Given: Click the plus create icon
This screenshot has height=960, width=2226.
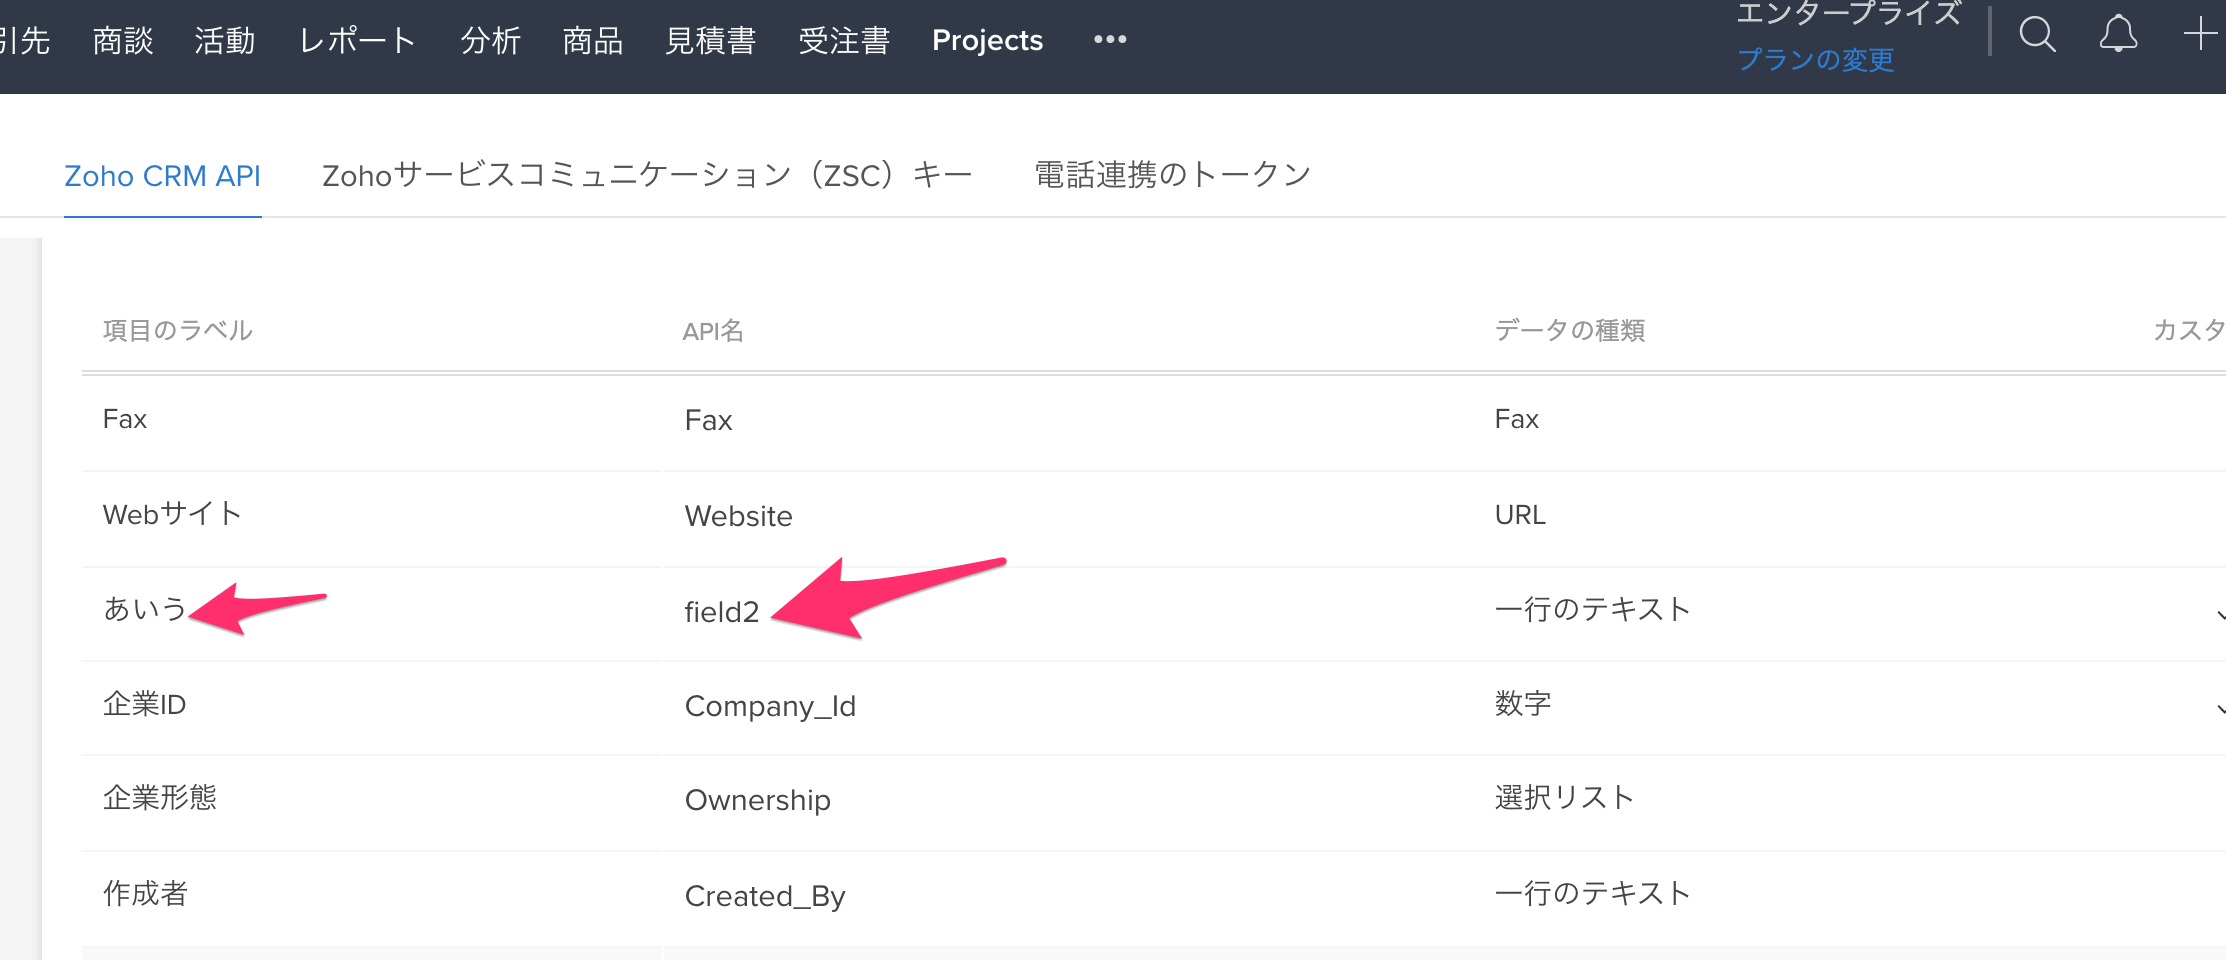Looking at the screenshot, I should [2200, 35].
